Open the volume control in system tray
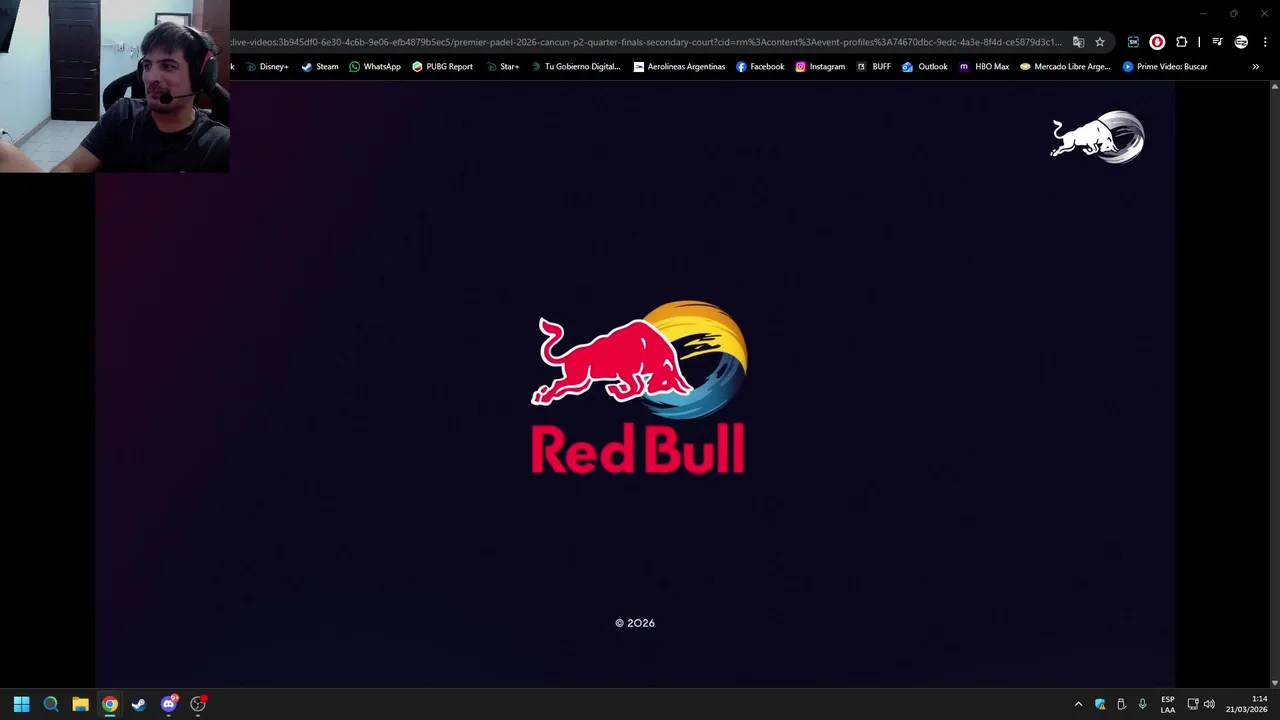 [x=1209, y=704]
